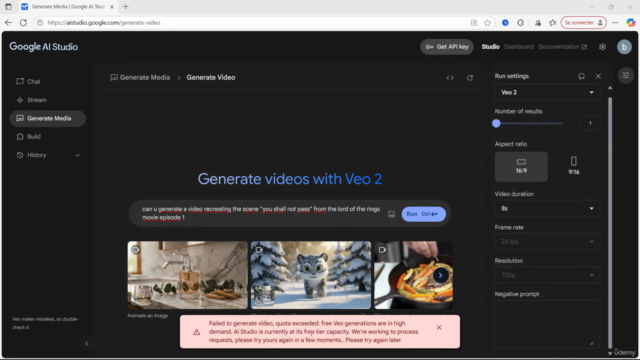Viewport: 640px width, 360px height.
Task: Switch to the Studio tab
Action: pyautogui.click(x=490, y=47)
